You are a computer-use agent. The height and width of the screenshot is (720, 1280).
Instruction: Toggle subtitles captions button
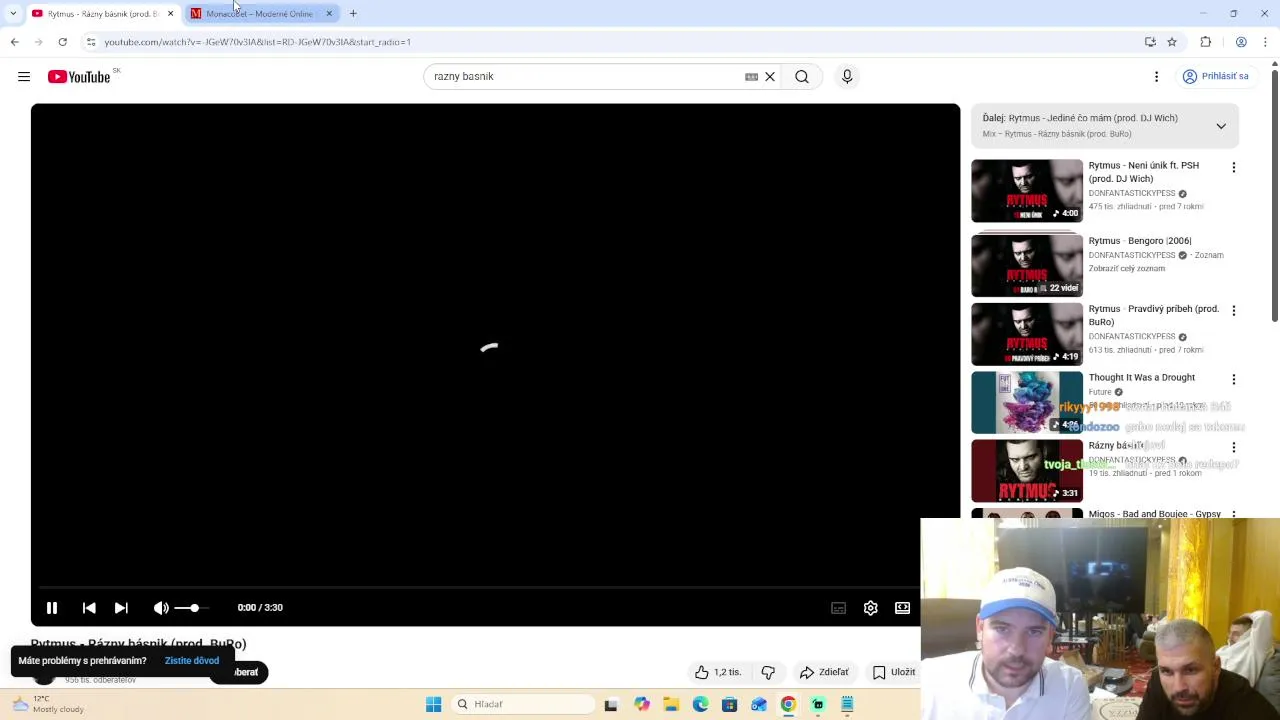click(x=839, y=607)
